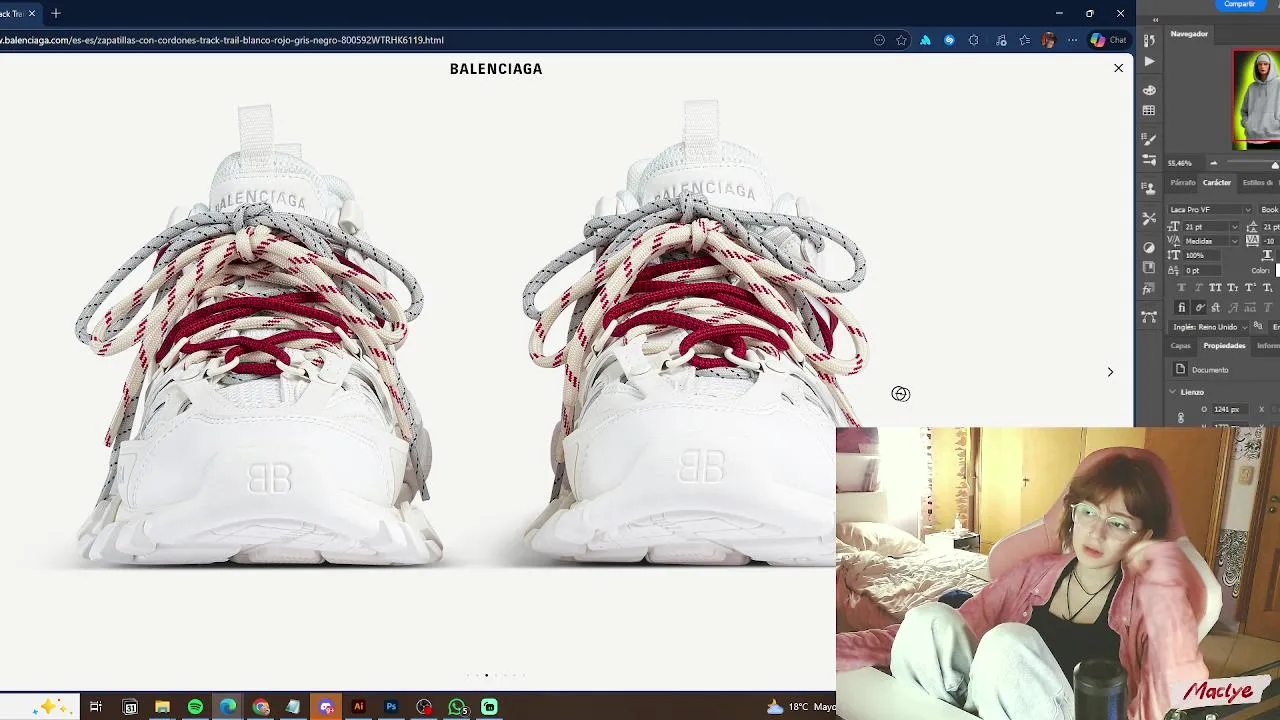Image resolution: width=1280 pixels, height=720 pixels.
Task: Open the address bar page options circle icon
Action: pos(879,40)
